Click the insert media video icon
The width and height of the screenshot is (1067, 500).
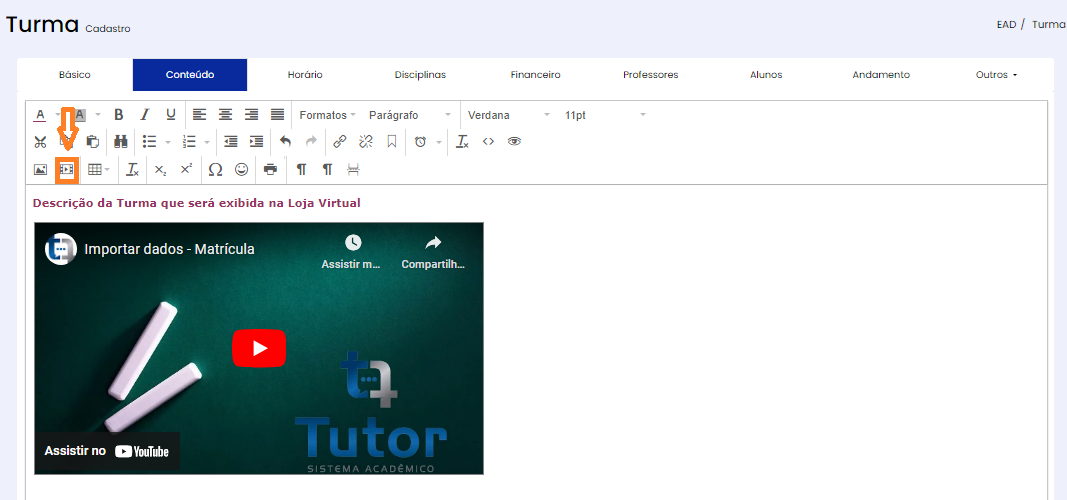[67, 169]
